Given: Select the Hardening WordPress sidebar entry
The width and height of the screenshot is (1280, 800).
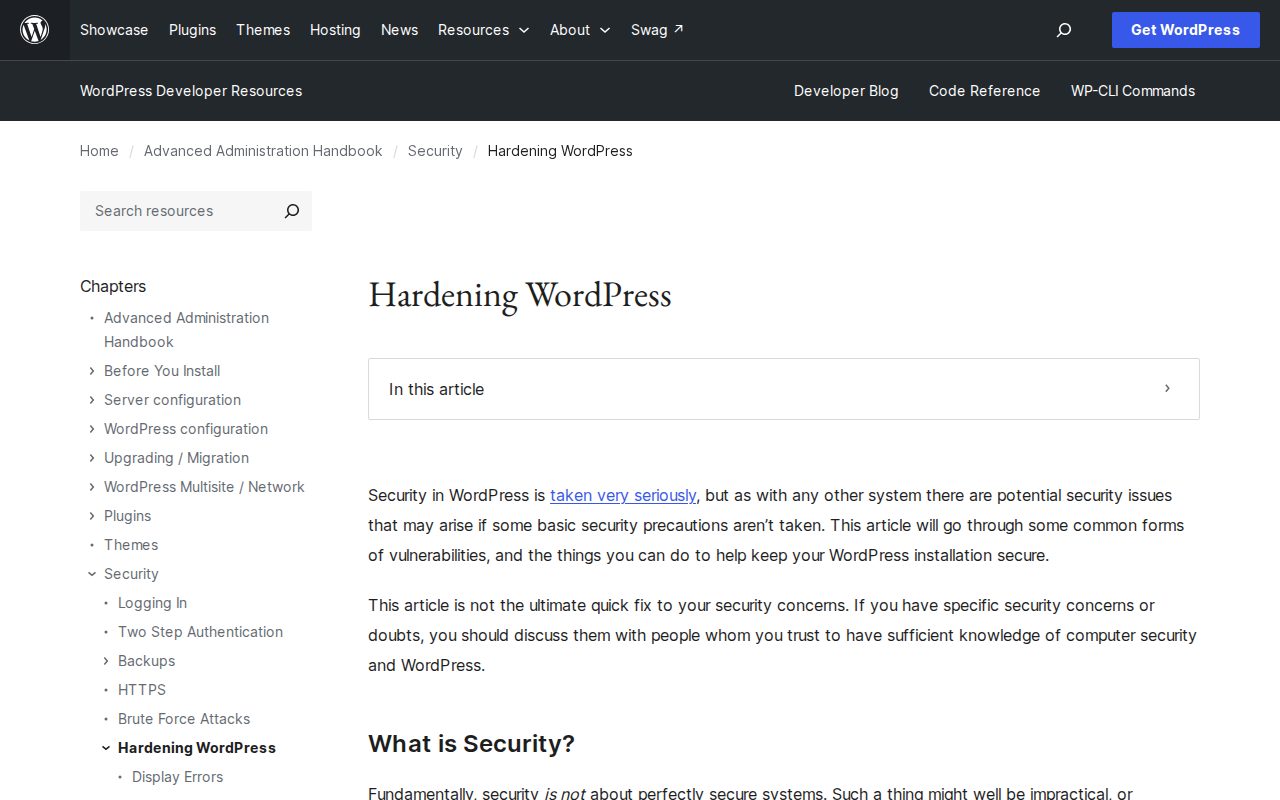Looking at the screenshot, I should point(197,748).
